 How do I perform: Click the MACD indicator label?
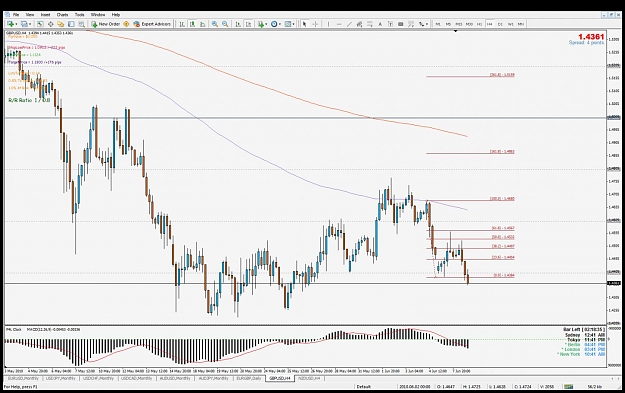click(x=53, y=330)
